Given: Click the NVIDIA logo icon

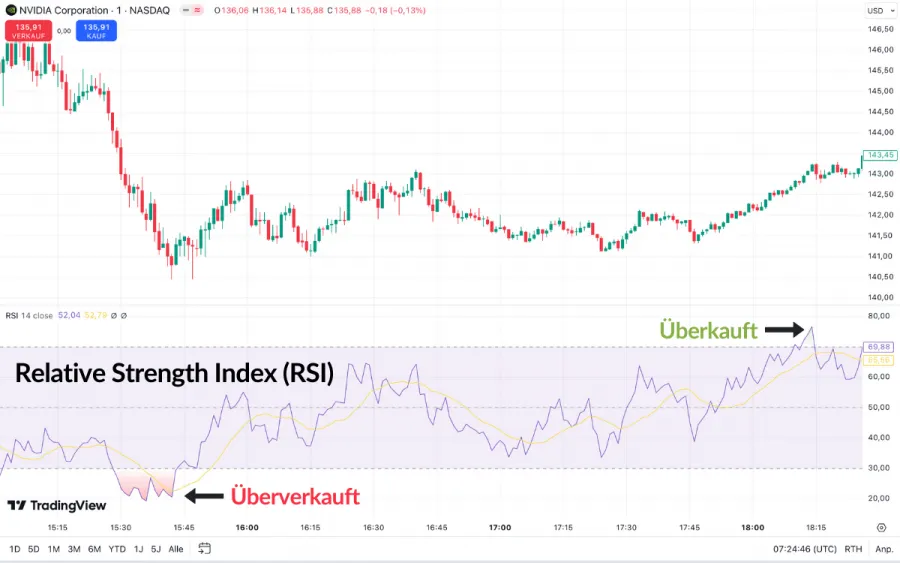Looking at the screenshot, I should [x=11, y=10].
